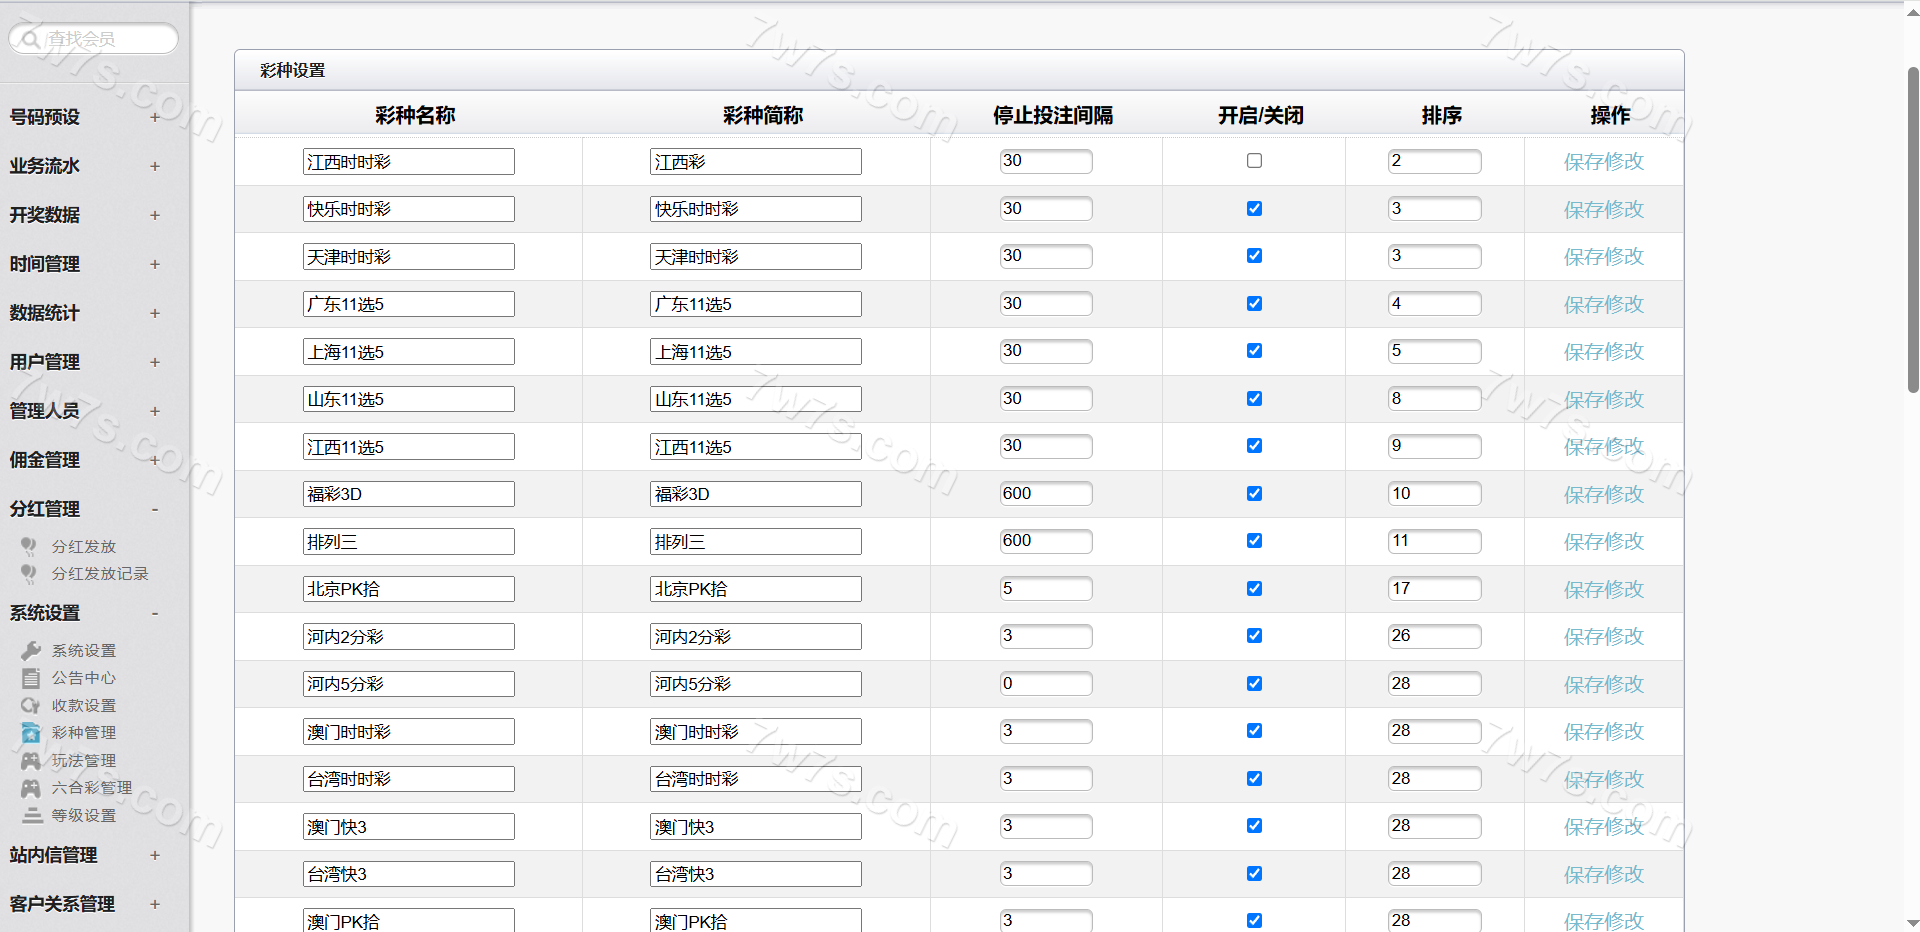Expand the 号码预设 sidebar section

(155, 117)
